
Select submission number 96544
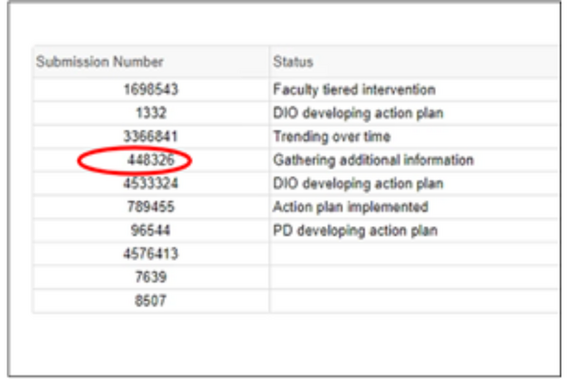click(x=150, y=230)
